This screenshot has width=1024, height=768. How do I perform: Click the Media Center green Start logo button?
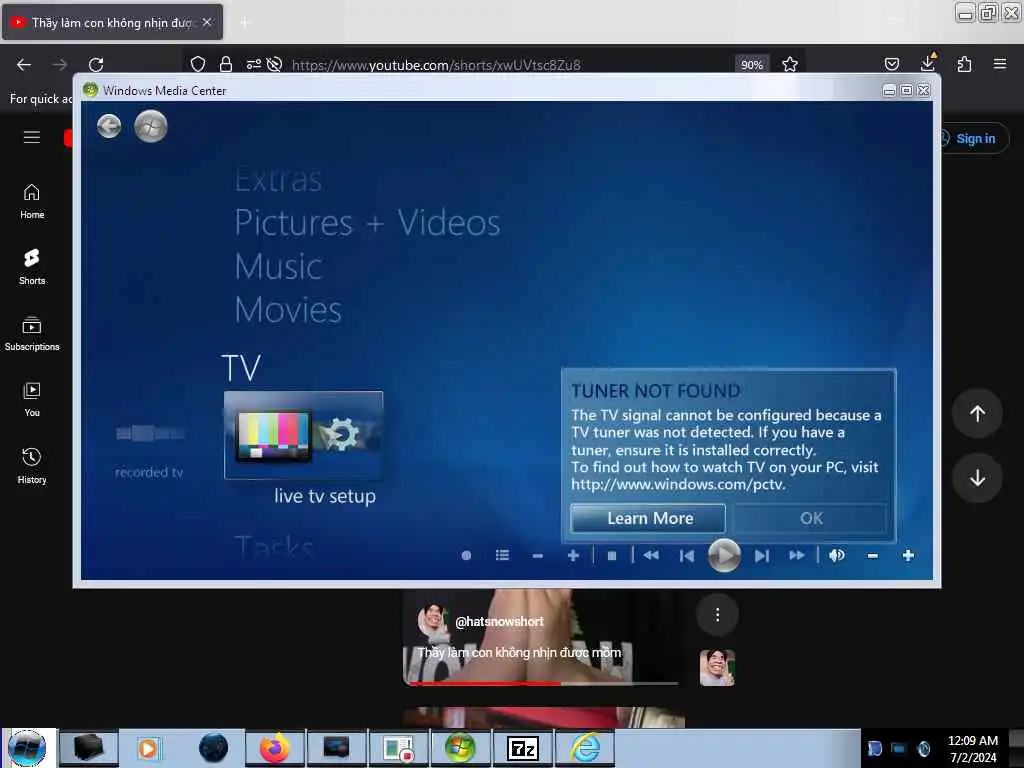click(x=151, y=126)
